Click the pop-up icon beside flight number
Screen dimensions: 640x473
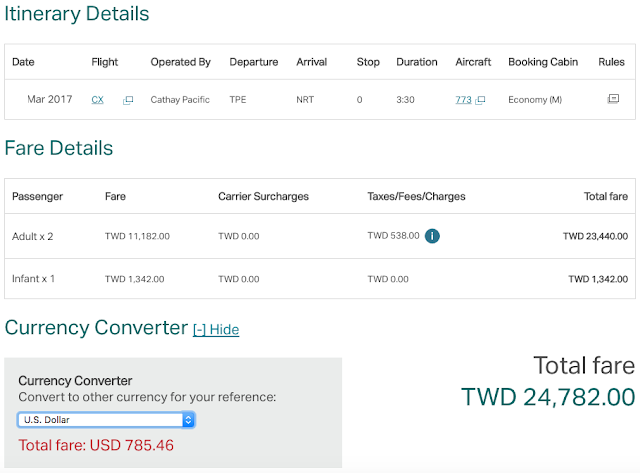[128, 100]
